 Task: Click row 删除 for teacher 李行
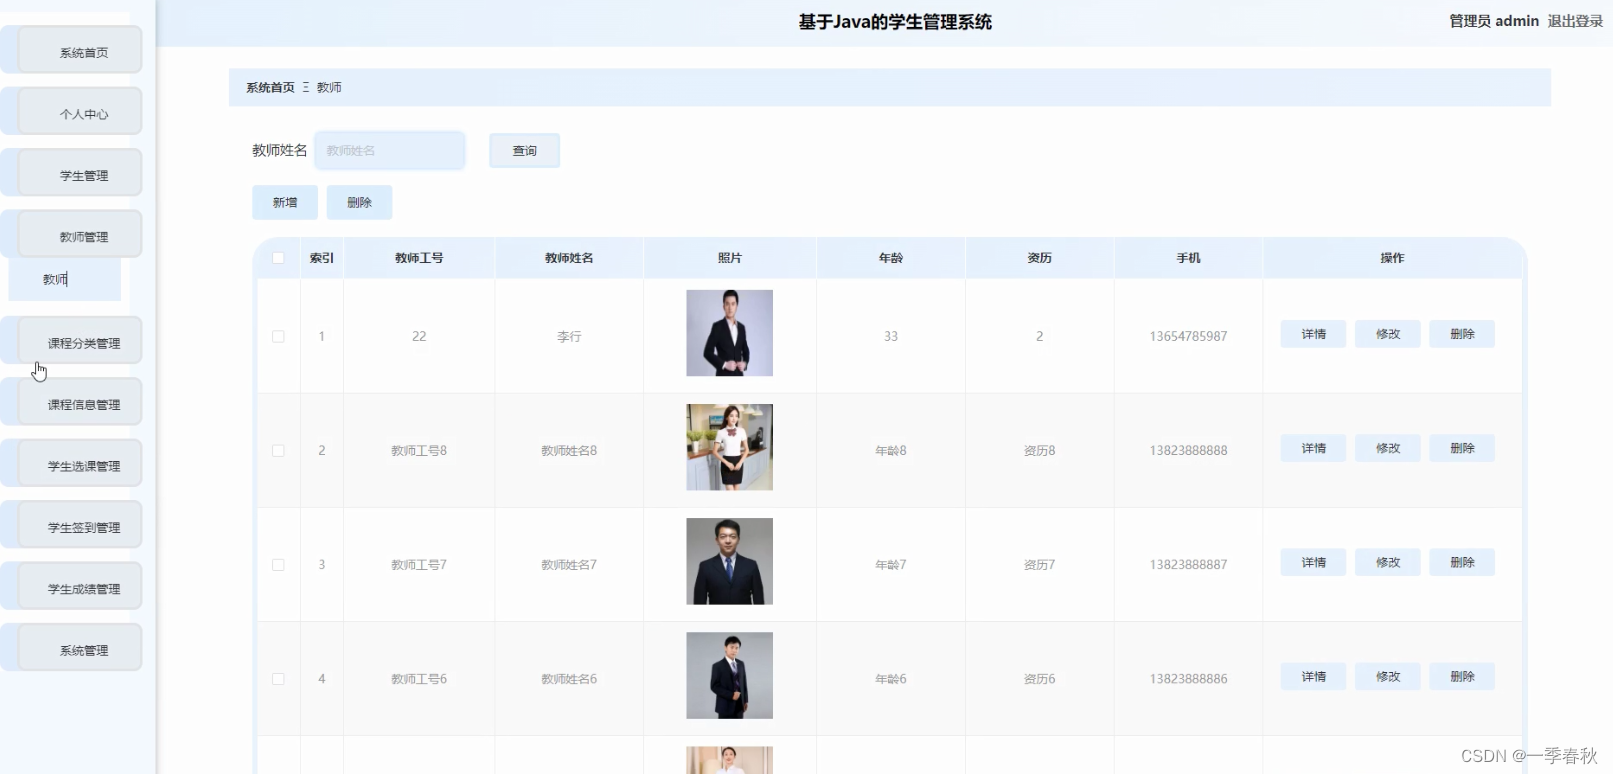tap(1462, 334)
